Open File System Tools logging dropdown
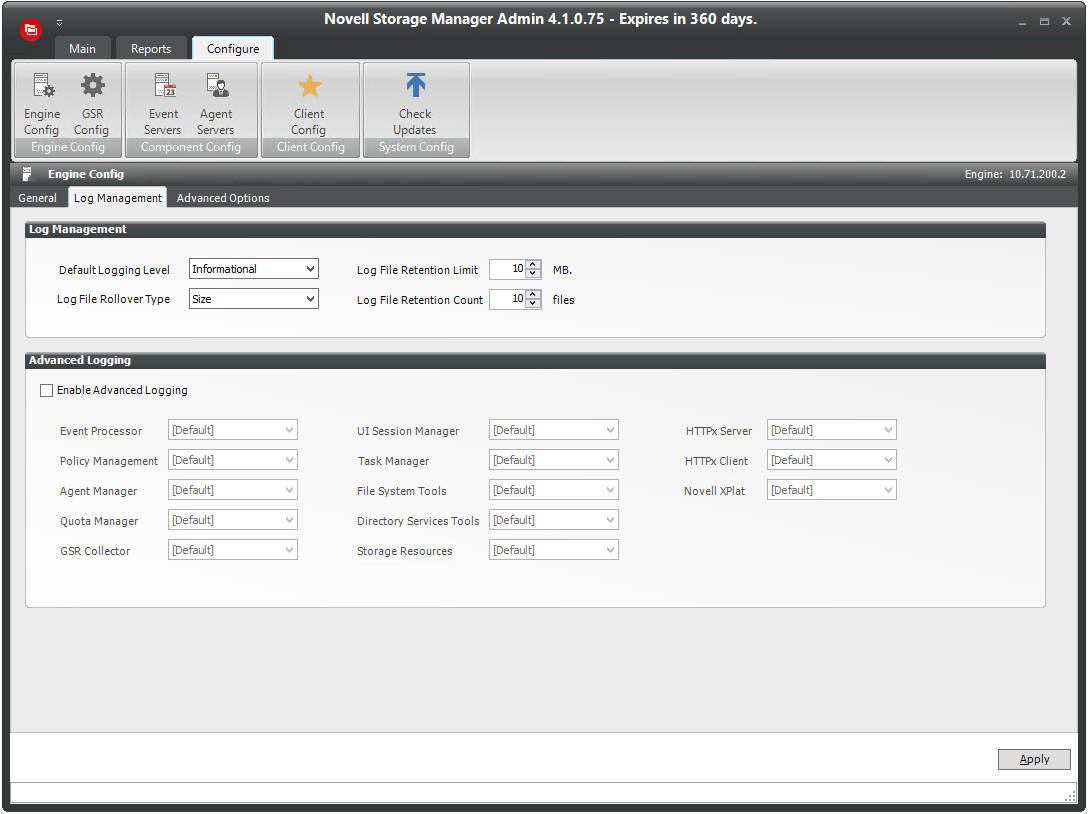Image resolution: width=1088 pixels, height=814 pixels. (554, 489)
